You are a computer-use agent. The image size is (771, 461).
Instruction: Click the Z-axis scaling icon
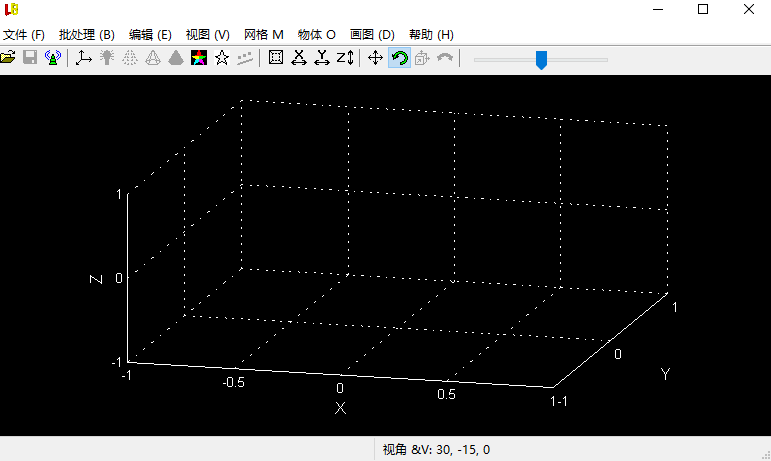coord(345,58)
